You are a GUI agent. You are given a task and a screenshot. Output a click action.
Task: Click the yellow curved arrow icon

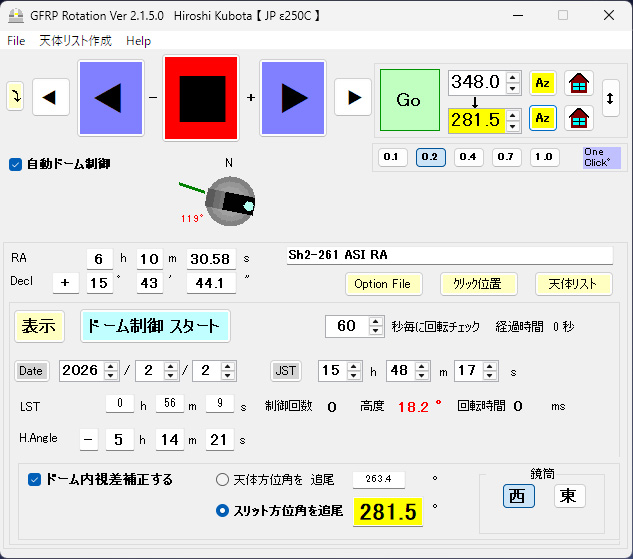coord(15,97)
